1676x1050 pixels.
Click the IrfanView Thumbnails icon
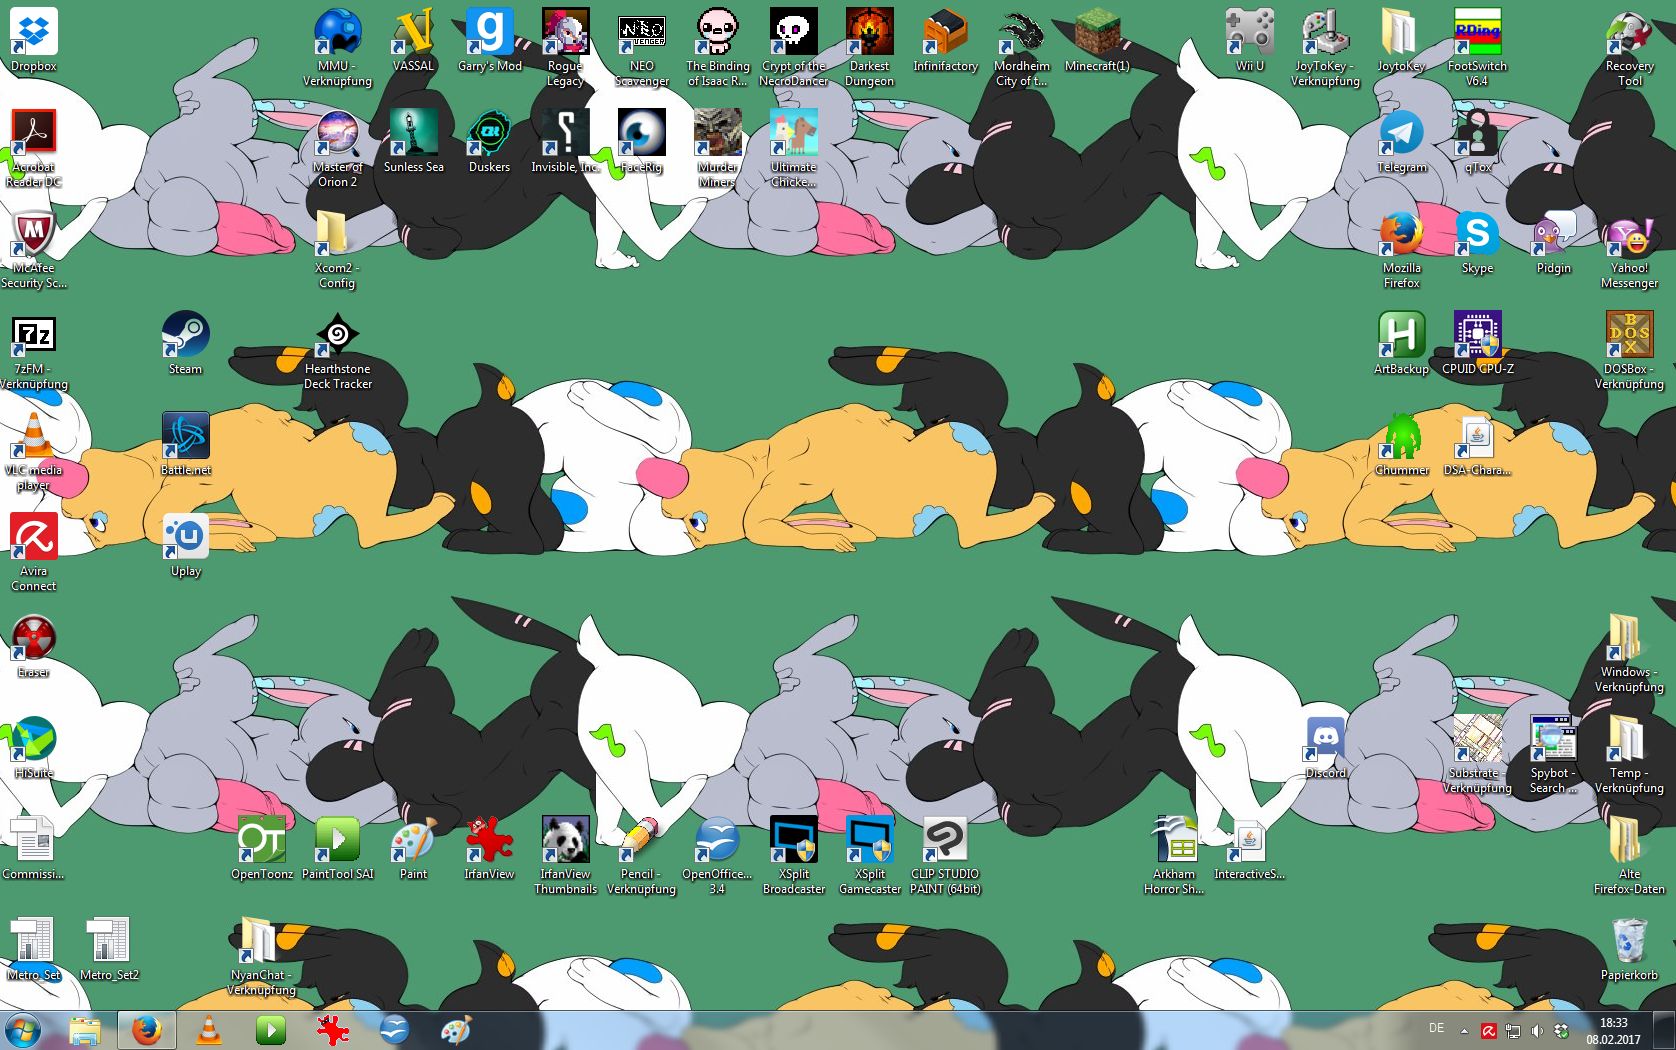(565, 855)
